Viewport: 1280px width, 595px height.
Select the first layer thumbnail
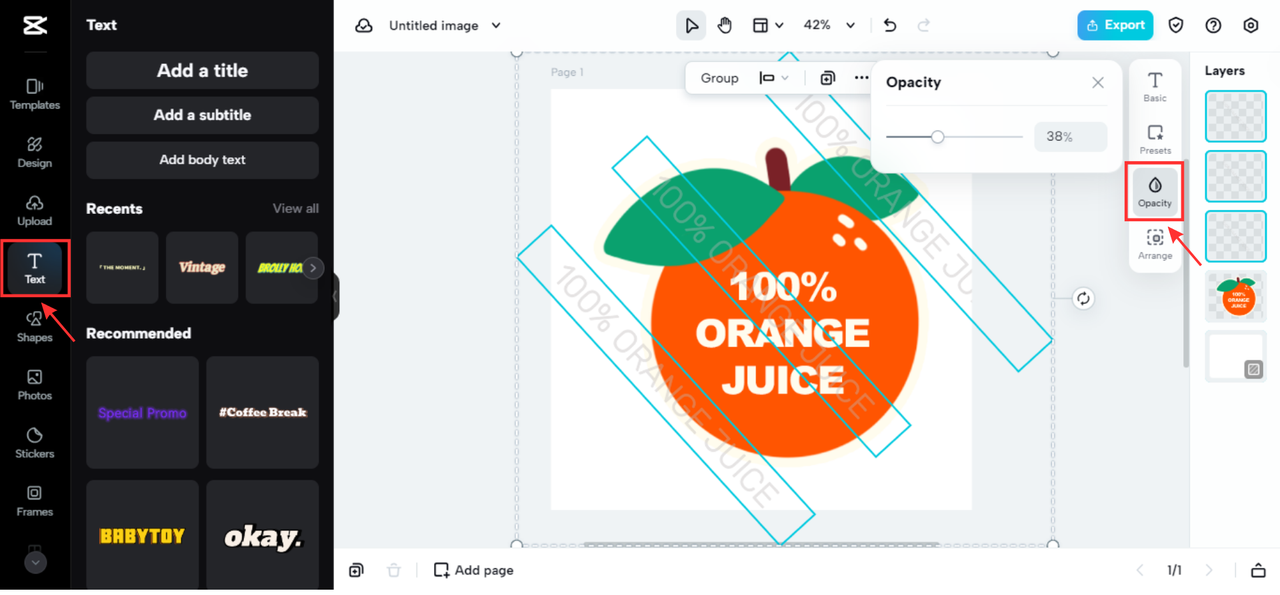1236,116
